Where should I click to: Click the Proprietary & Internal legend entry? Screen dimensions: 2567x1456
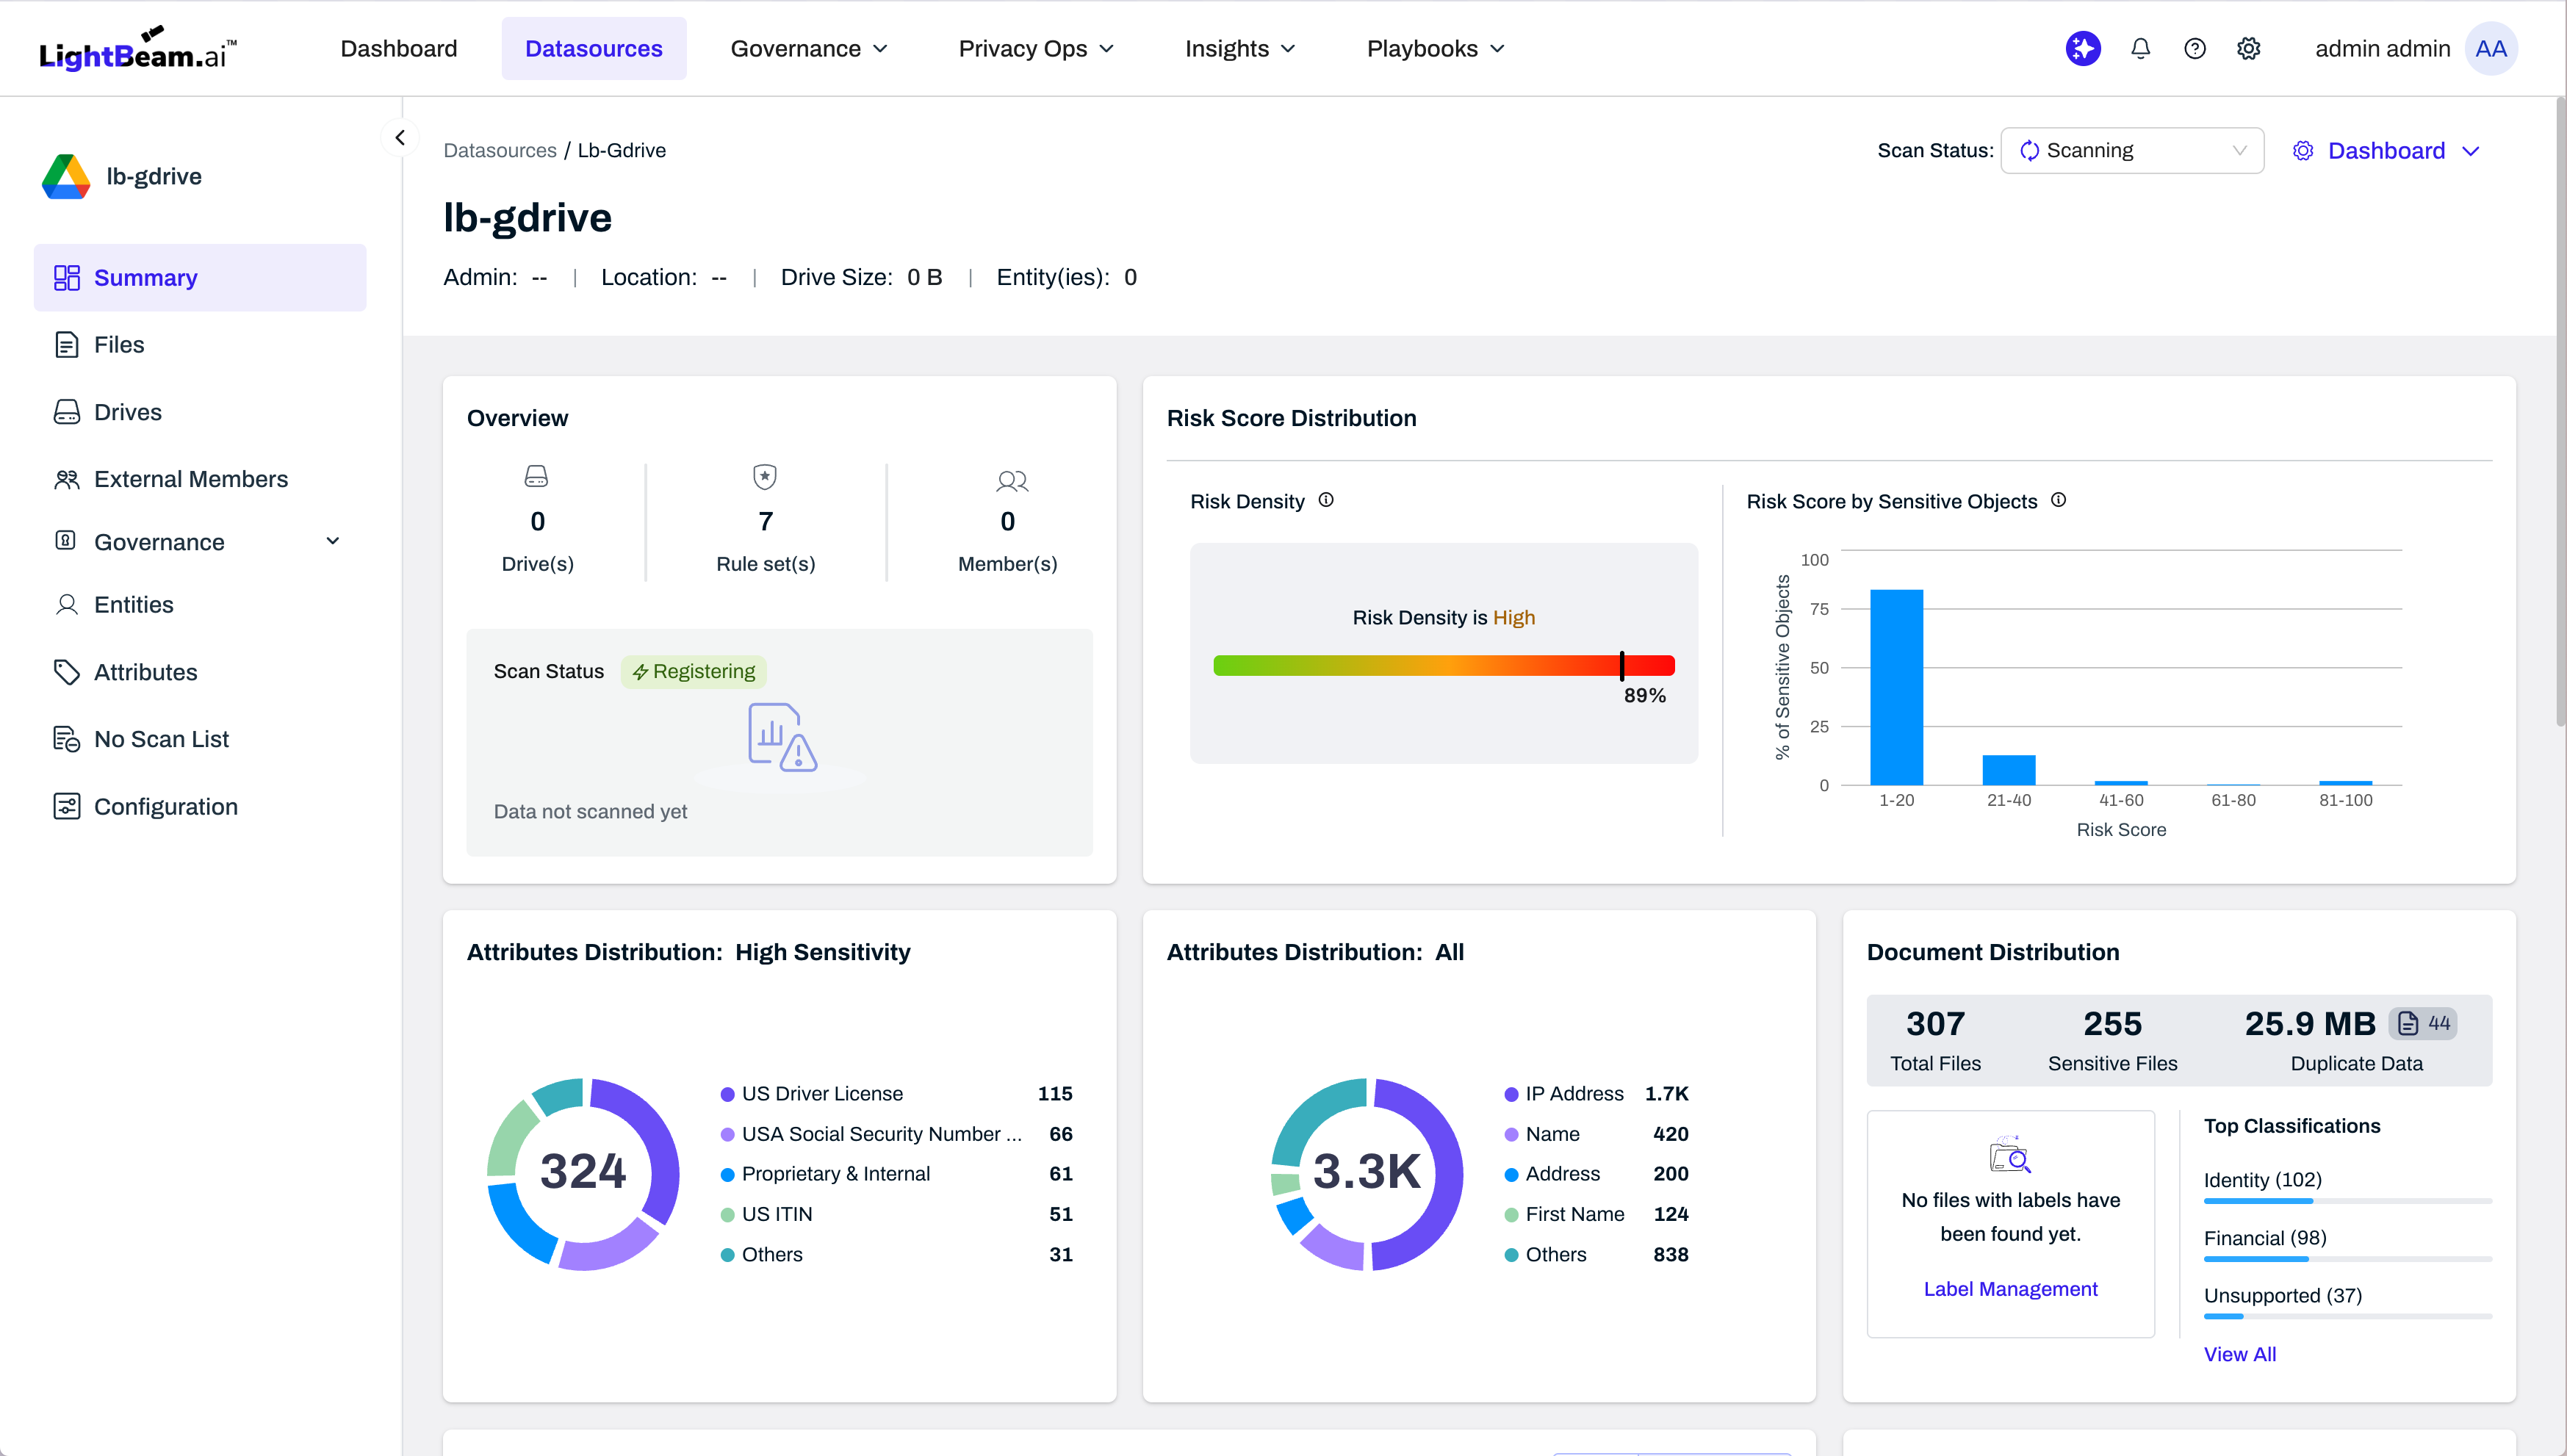tap(896, 1174)
